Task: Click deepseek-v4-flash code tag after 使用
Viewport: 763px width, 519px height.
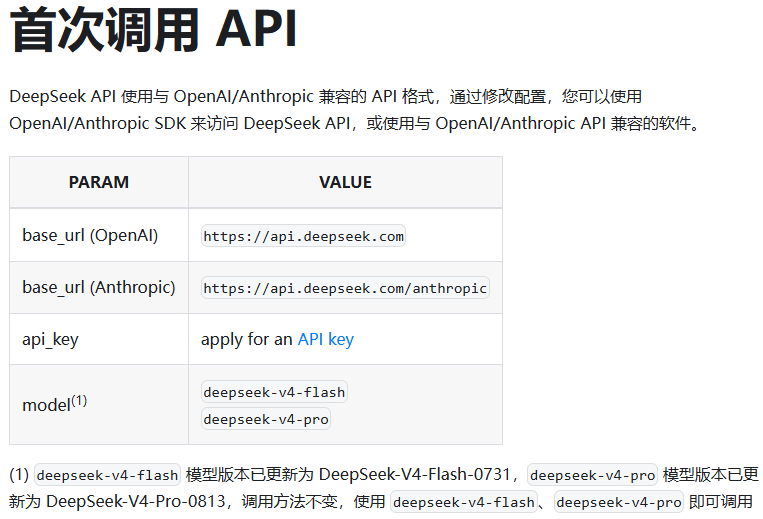Action: [464, 502]
